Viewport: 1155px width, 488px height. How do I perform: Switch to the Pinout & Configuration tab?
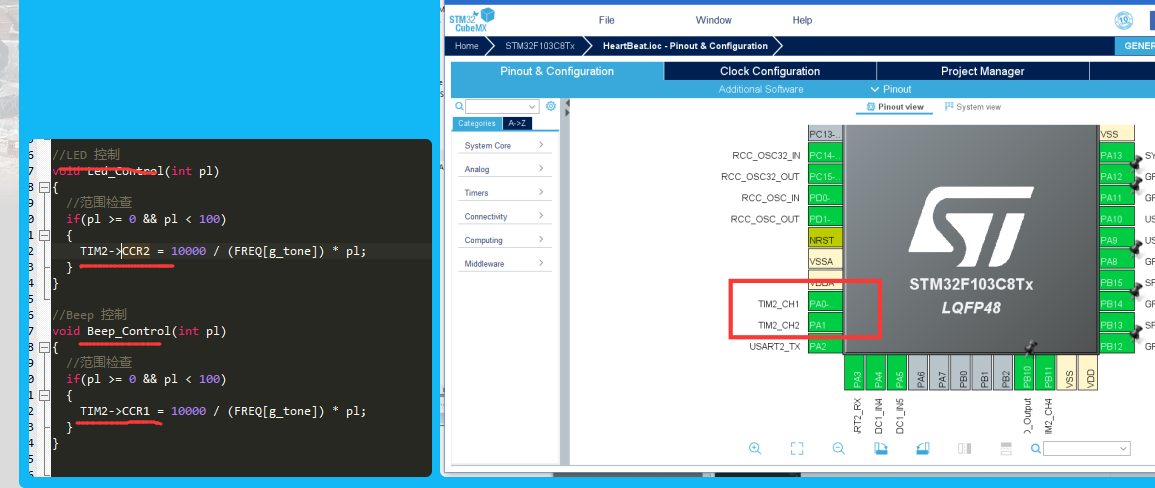[557, 72]
